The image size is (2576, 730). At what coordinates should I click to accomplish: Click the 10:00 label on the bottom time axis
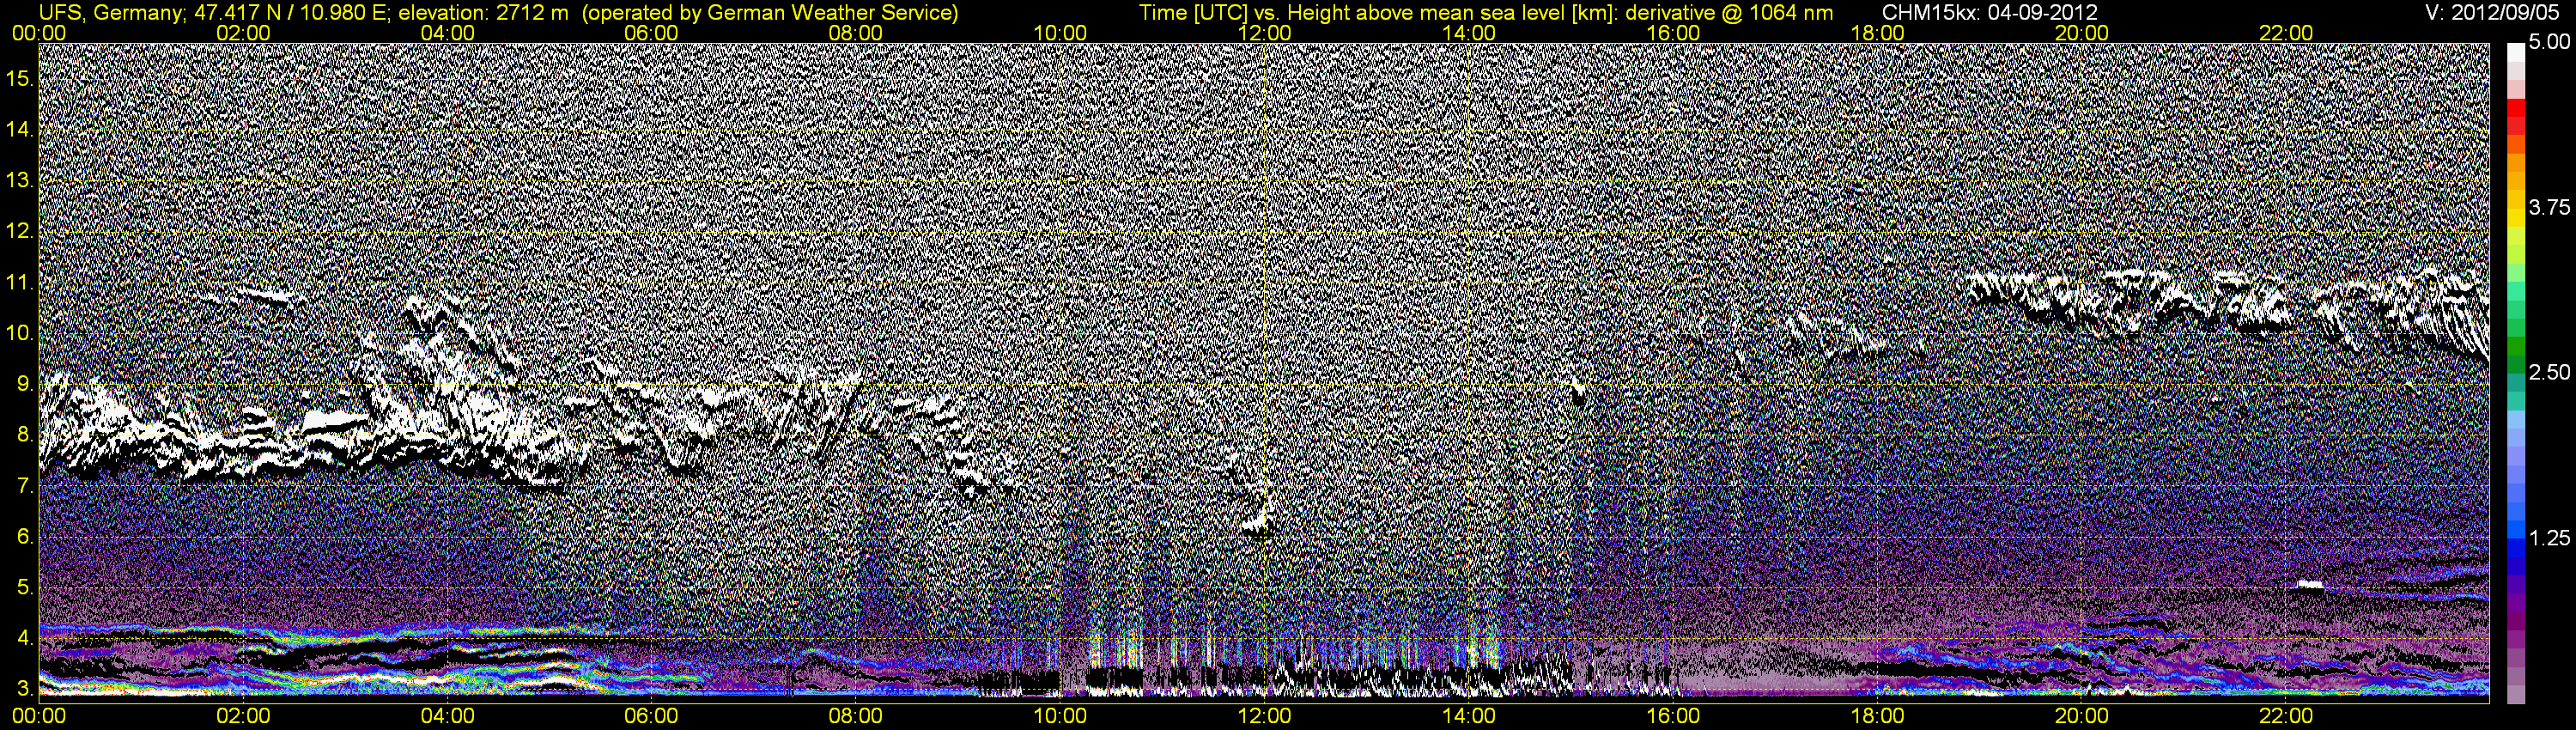point(1060,716)
